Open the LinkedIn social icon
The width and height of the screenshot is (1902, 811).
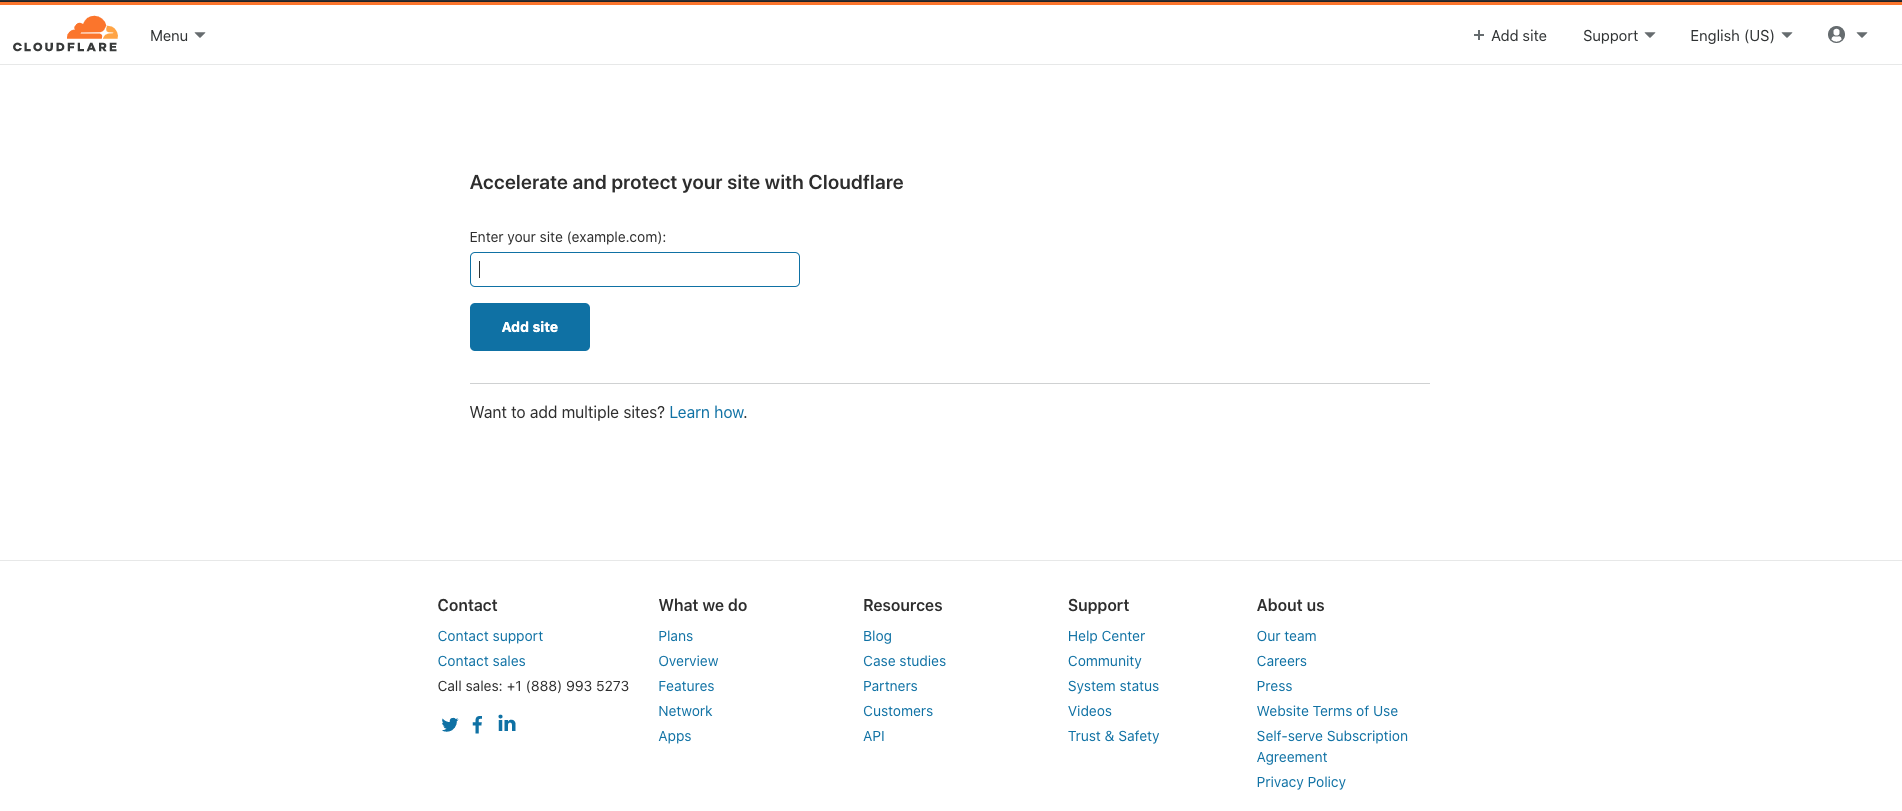click(507, 723)
